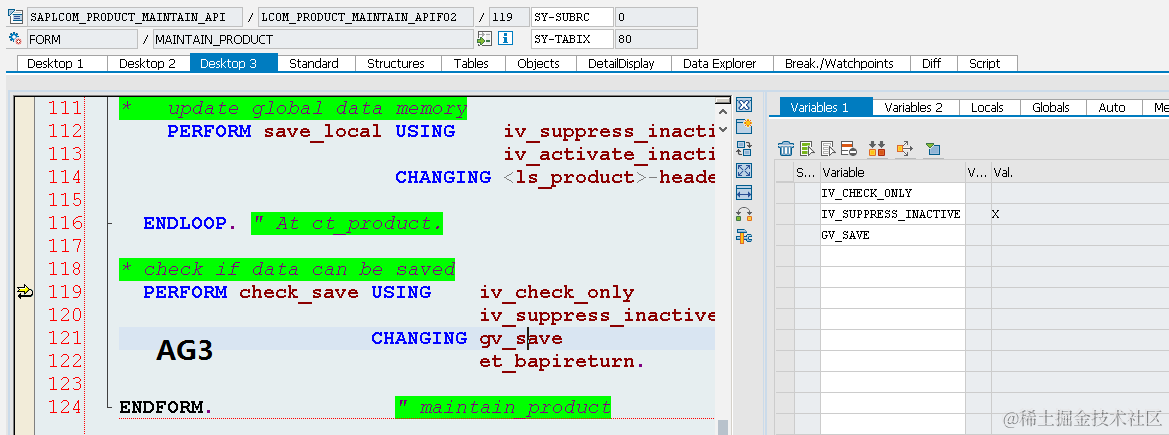
Task: Switch to the Locals tab
Action: click(987, 107)
